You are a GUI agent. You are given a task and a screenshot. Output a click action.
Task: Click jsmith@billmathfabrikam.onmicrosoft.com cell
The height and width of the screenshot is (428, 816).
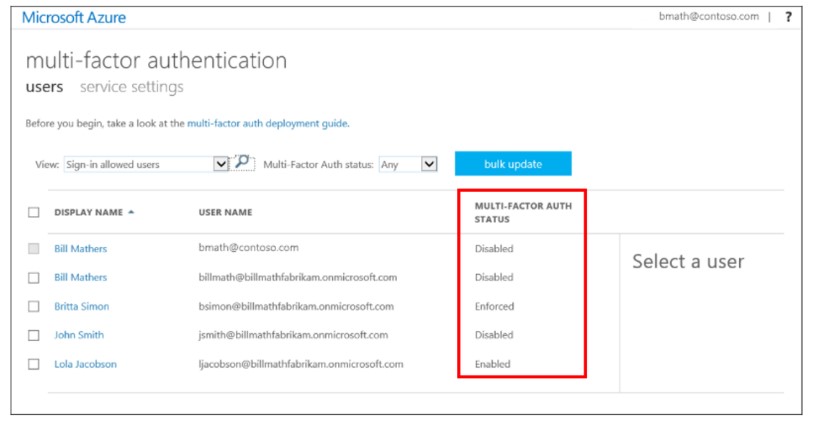click(x=293, y=335)
